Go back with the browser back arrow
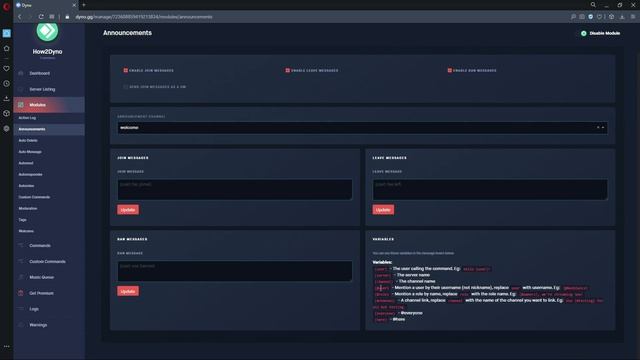The width and height of the screenshot is (640, 360). [x=20, y=17]
